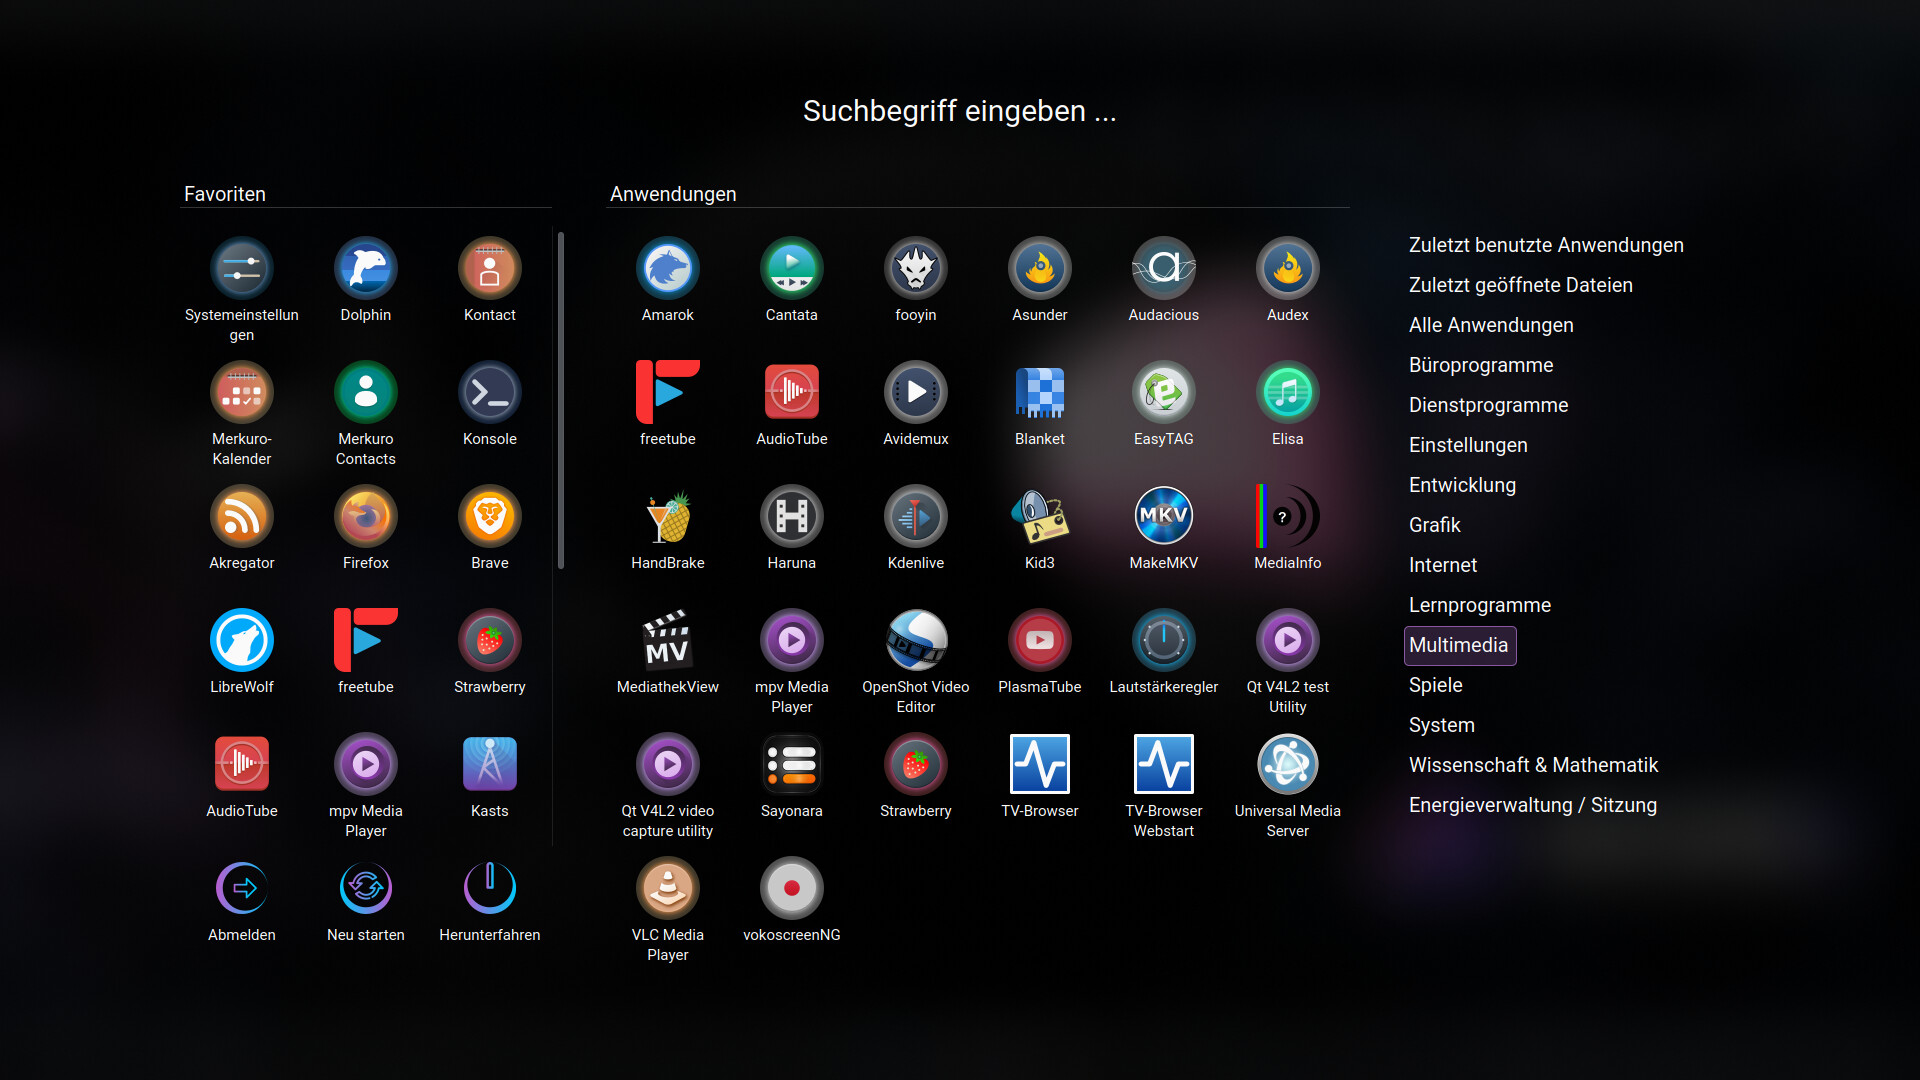This screenshot has height=1080, width=1920.
Task: Select Zuletzt benutzte Anwendungen category
Action: [x=1546, y=245]
